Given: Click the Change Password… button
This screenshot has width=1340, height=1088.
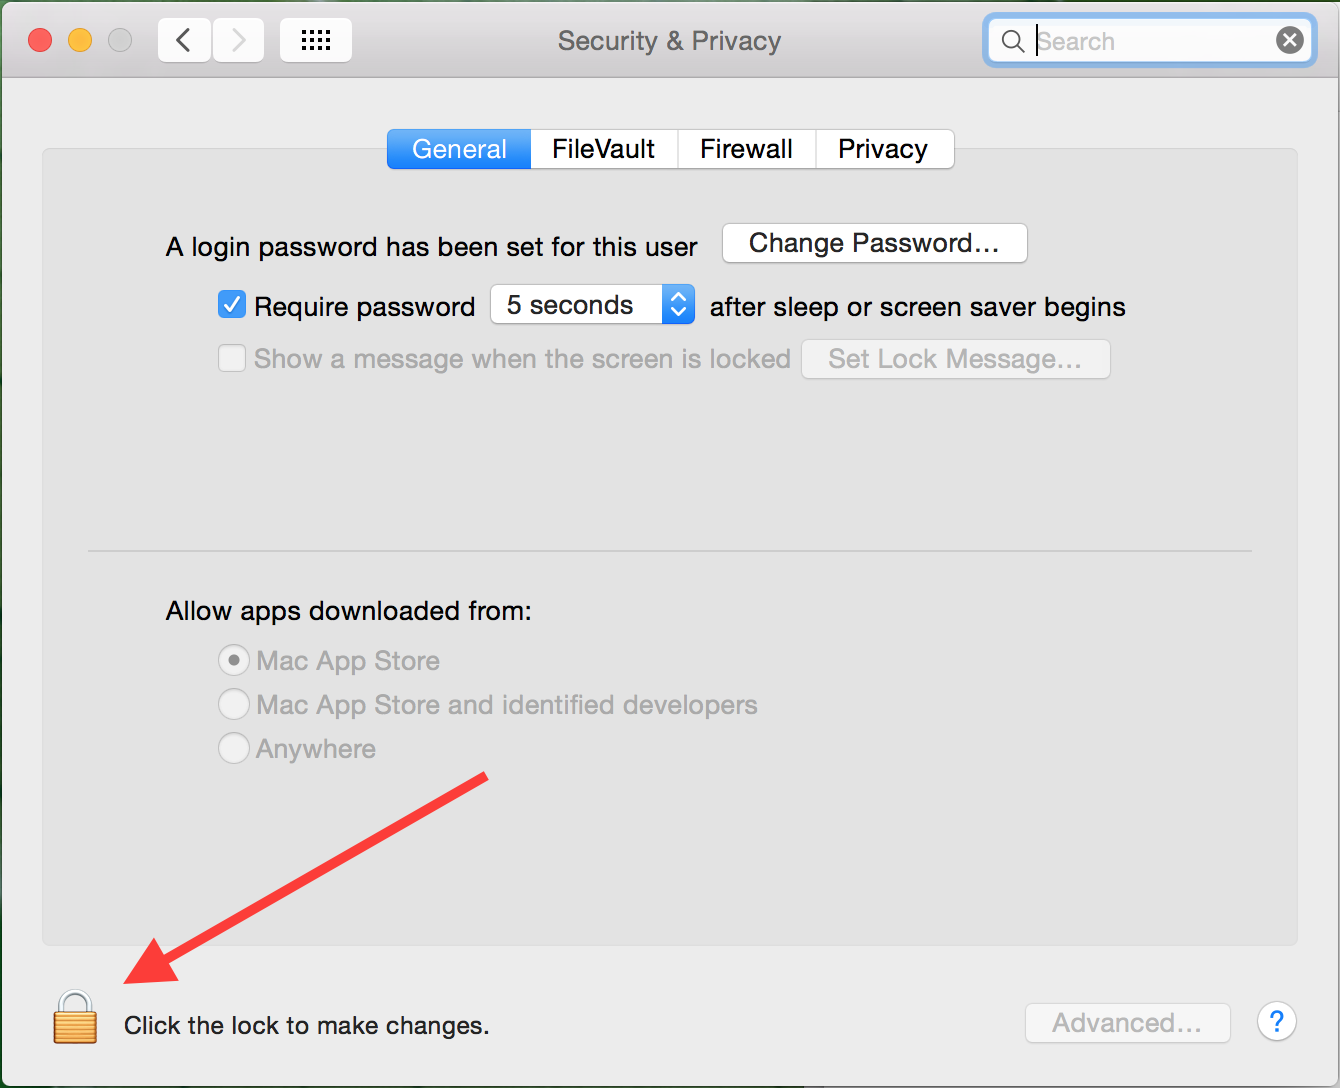Looking at the screenshot, I should [875, 243].
